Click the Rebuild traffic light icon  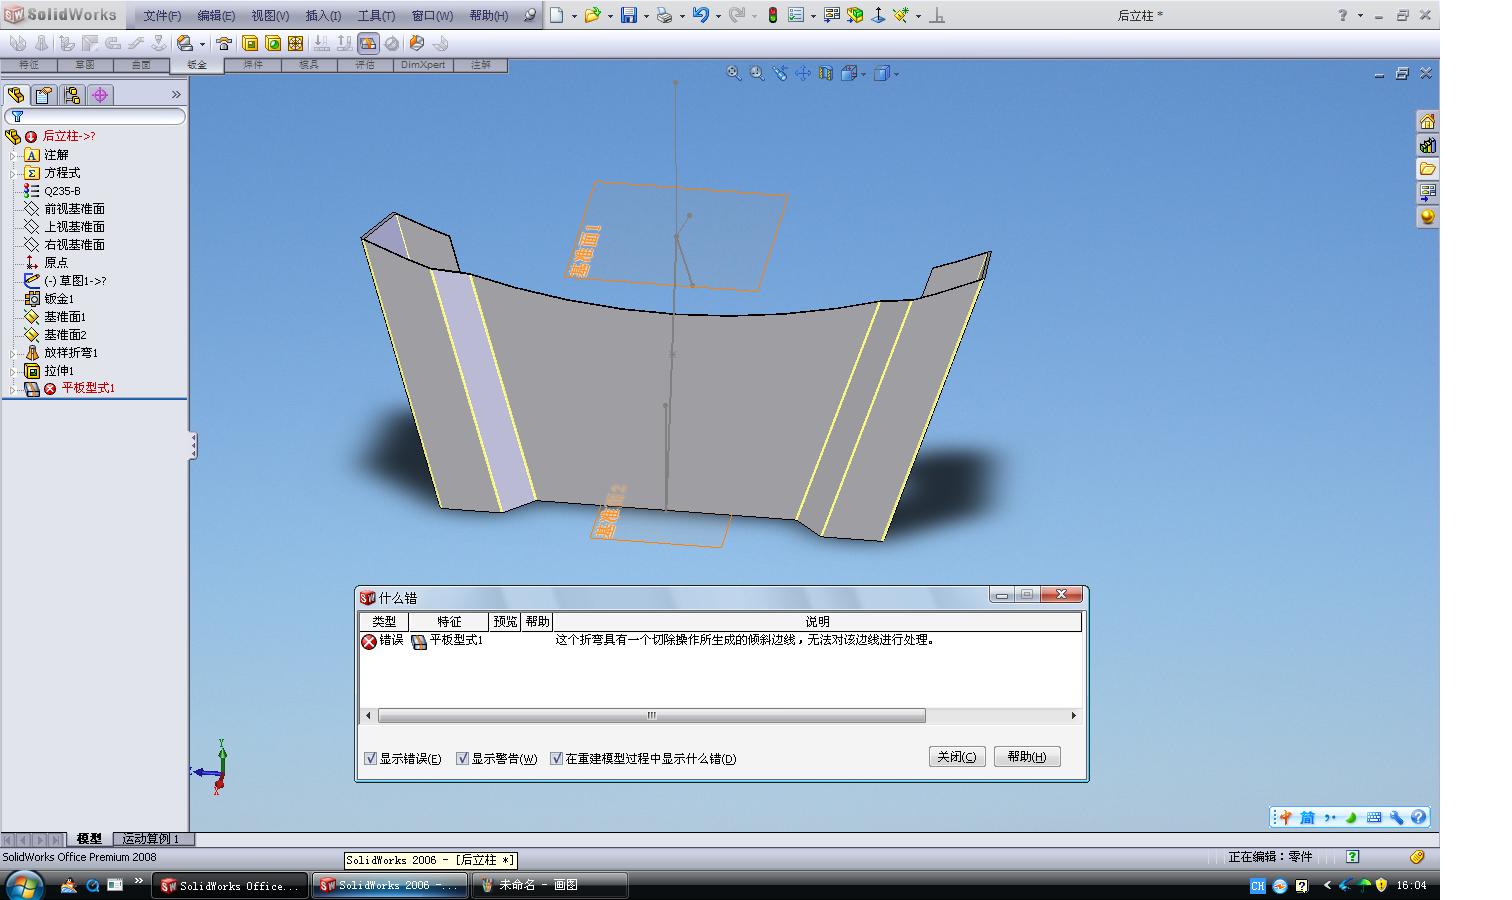[x=773, y=15]
